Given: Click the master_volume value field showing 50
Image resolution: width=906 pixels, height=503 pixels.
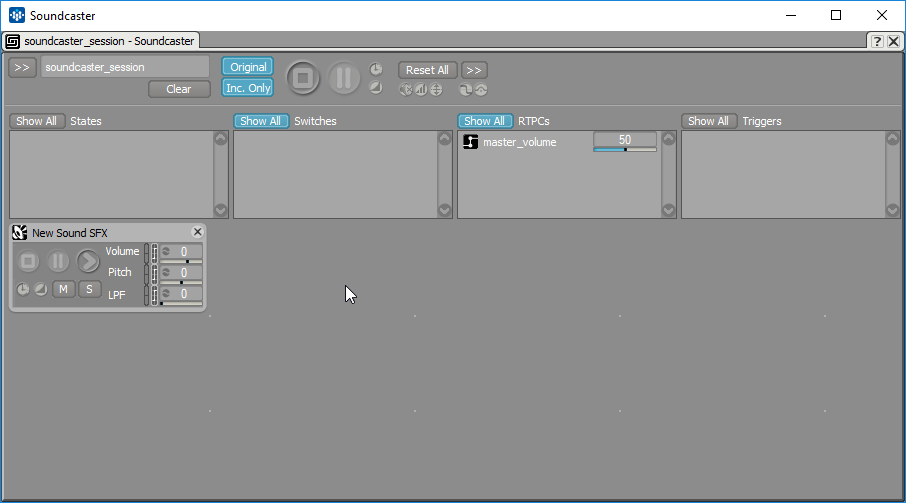Looking at the screenshot, I should 625,140.
